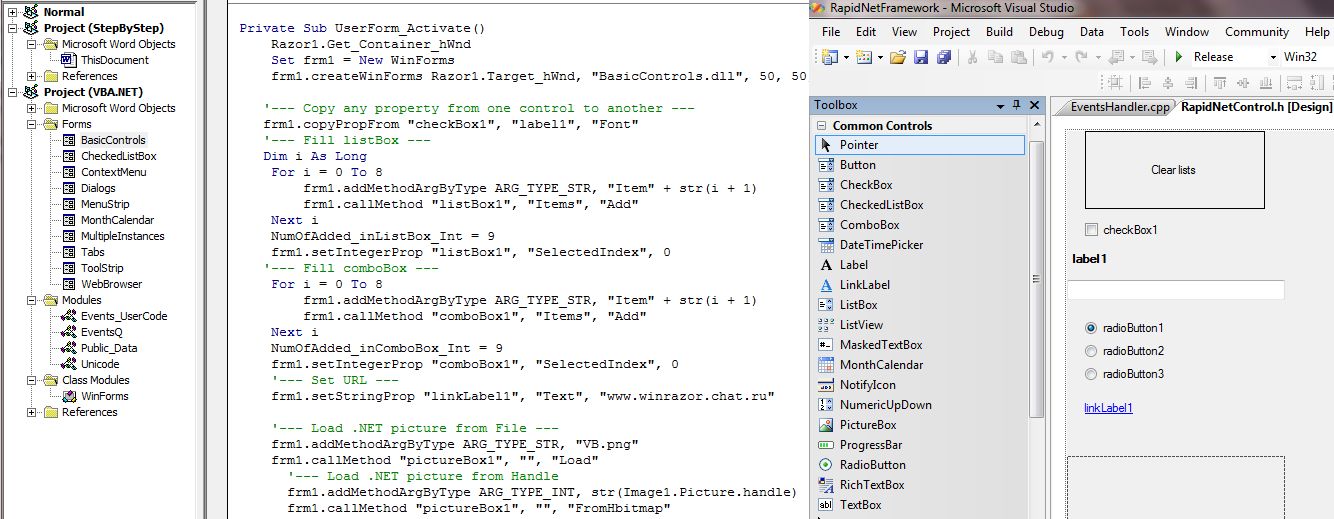Click Align to Grid layout icon
This screenshot has height=519, width=1334.
[1114, 83]
